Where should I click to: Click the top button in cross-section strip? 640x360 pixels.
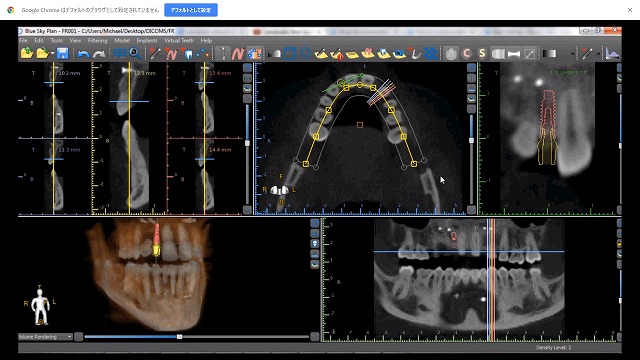coord(247,68)
